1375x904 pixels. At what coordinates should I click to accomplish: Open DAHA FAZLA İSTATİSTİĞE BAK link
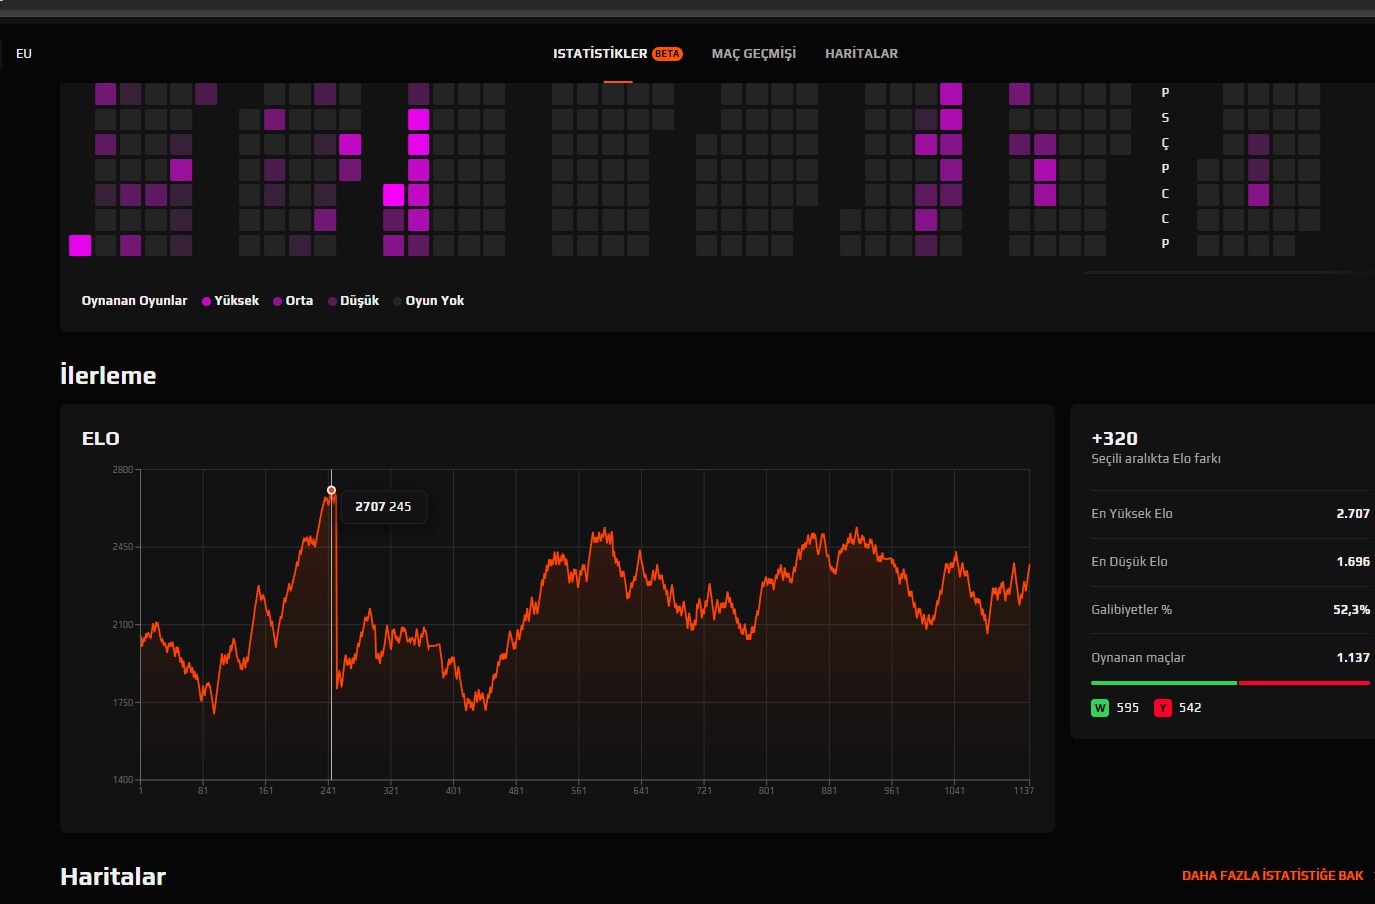click(x=1272, y=876)
